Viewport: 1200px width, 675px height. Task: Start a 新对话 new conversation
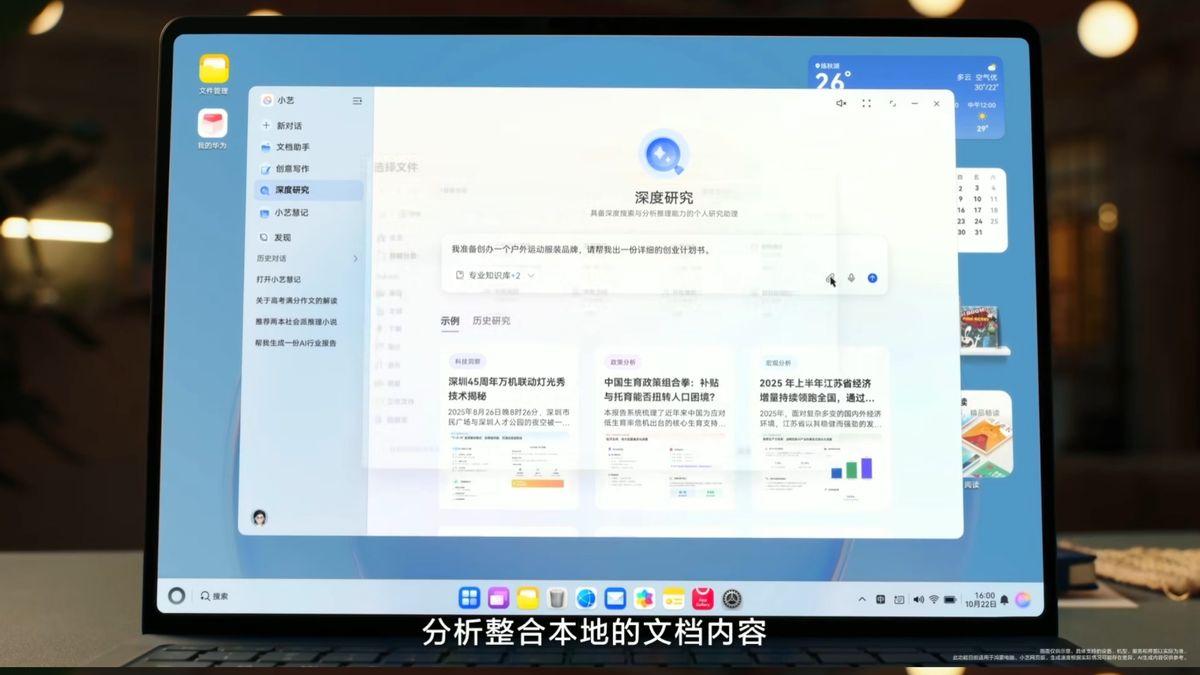pos(290,125)
